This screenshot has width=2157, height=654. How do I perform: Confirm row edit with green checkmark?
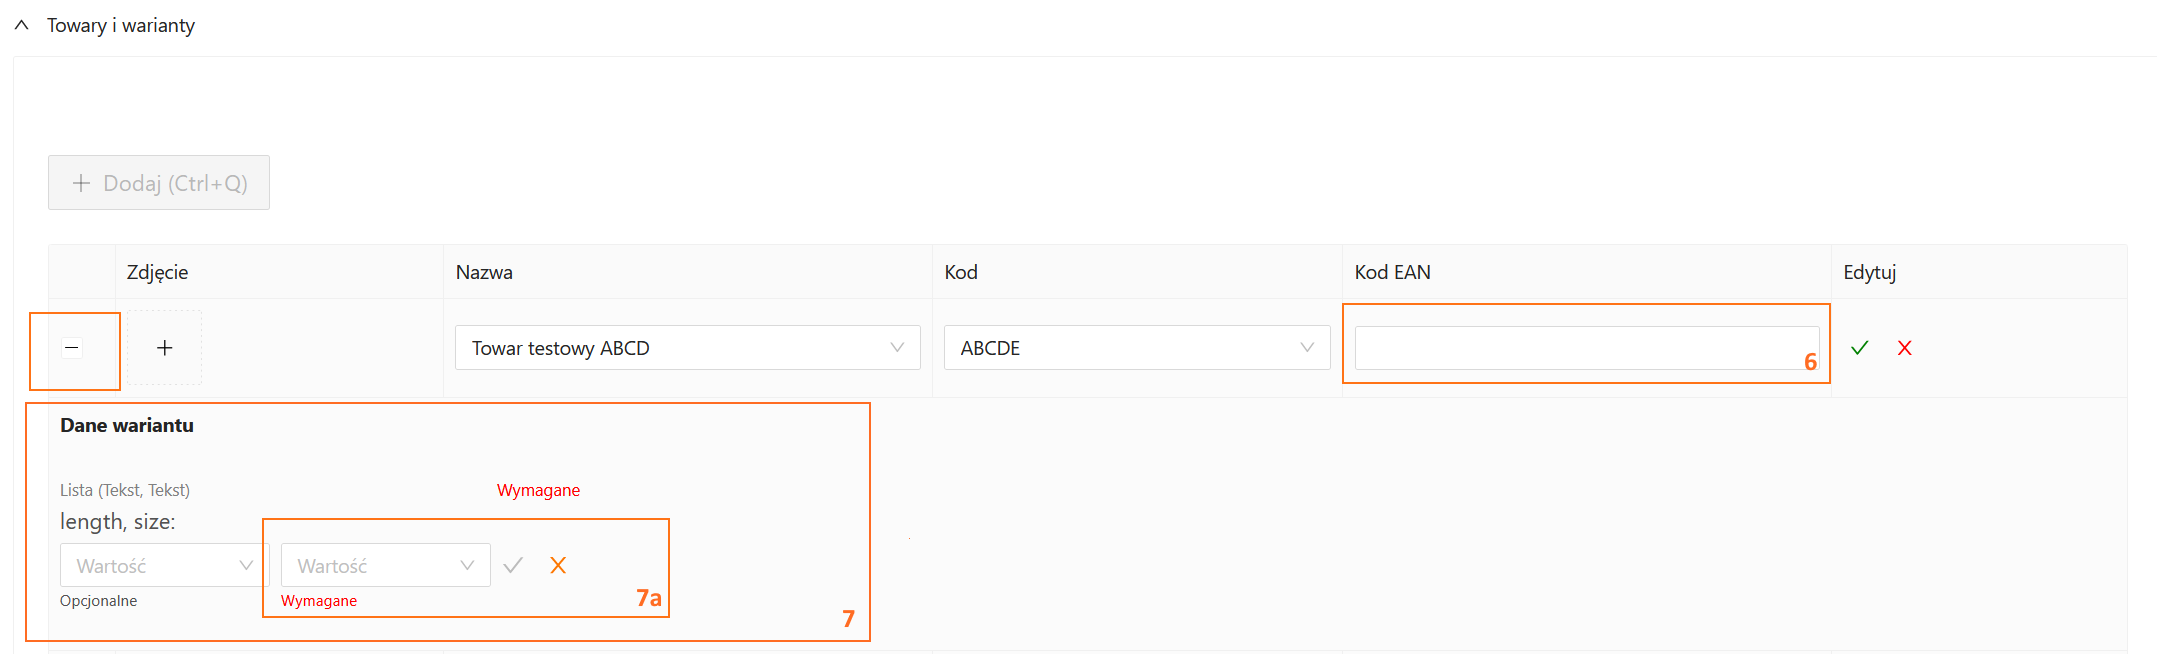pos(1859,348)
